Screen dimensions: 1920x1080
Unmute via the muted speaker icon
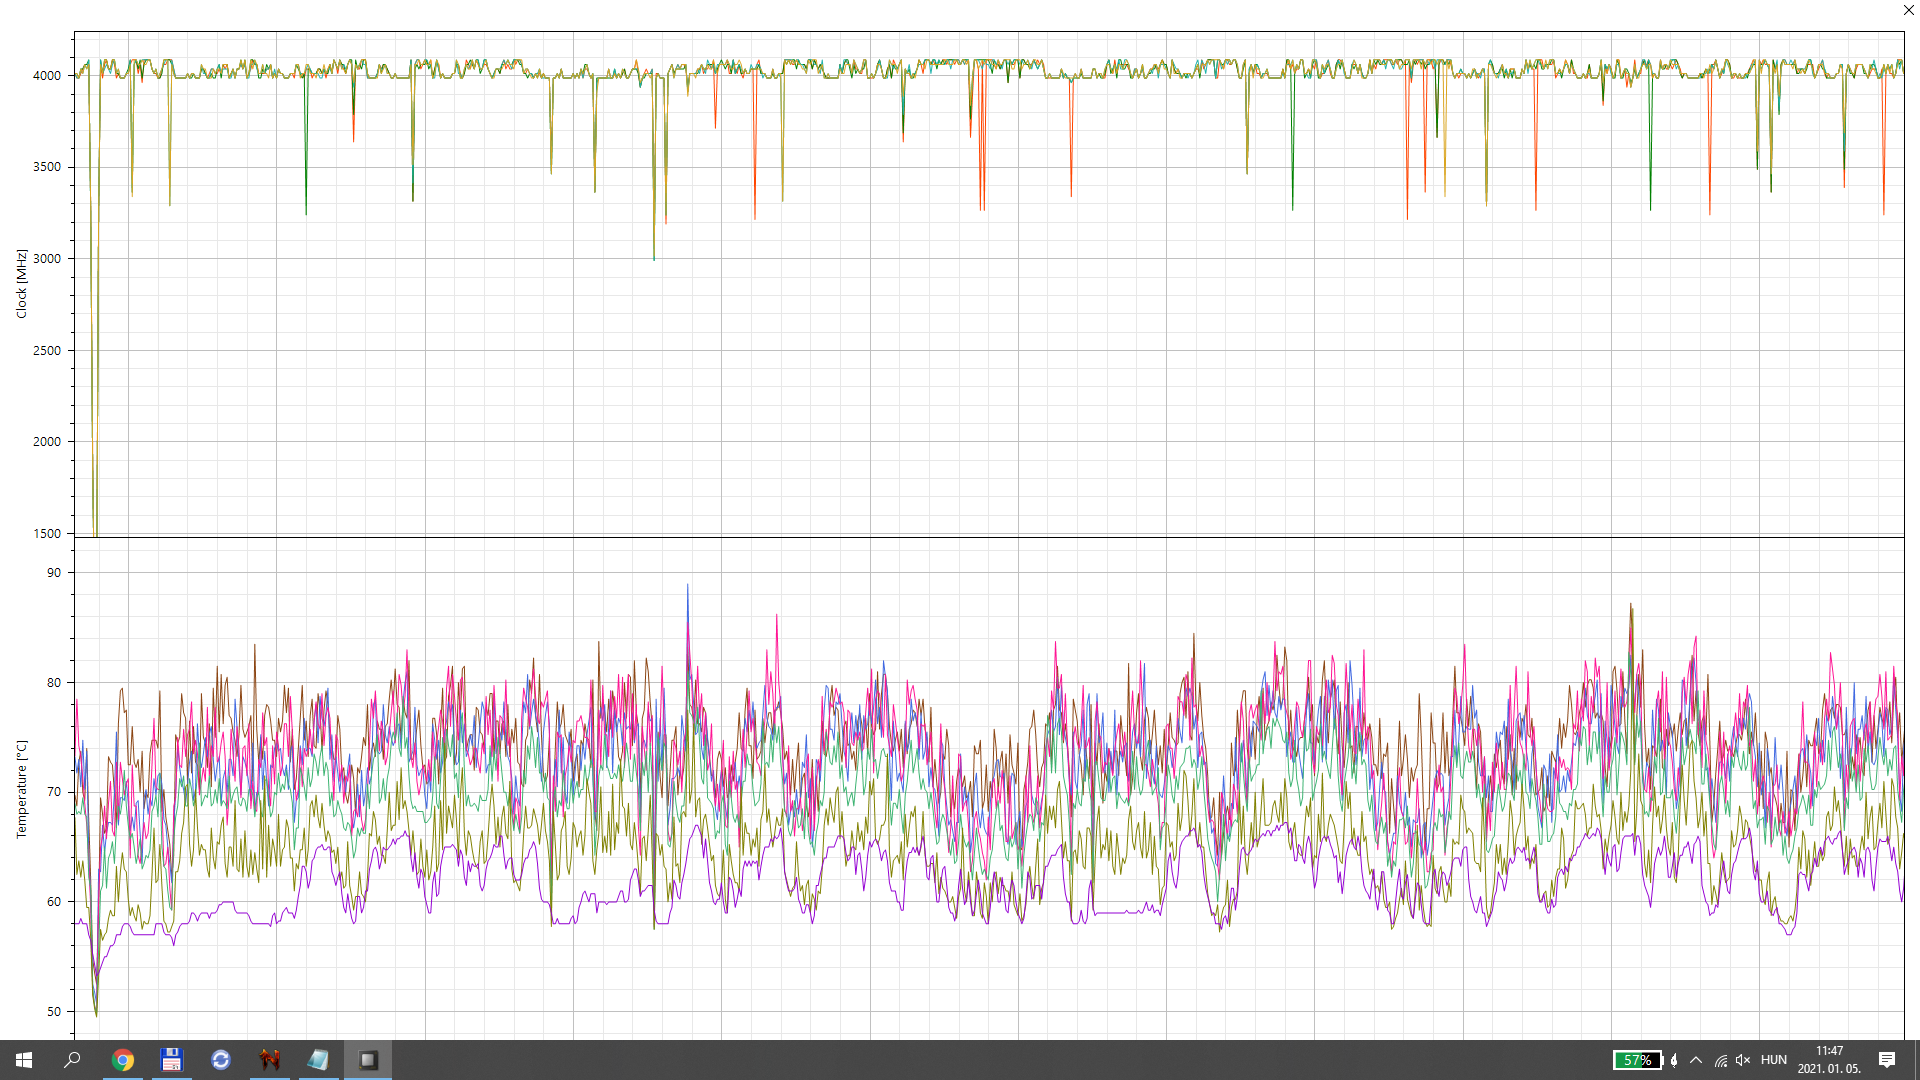pos(1743,1060)
